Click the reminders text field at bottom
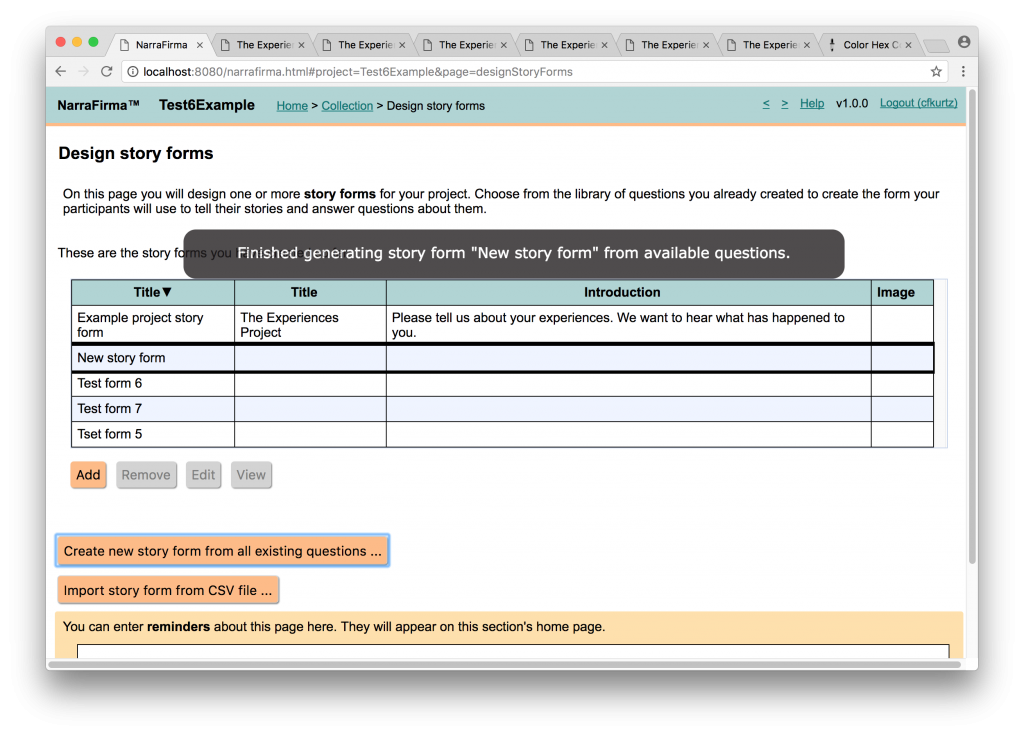 click(512, 652)
